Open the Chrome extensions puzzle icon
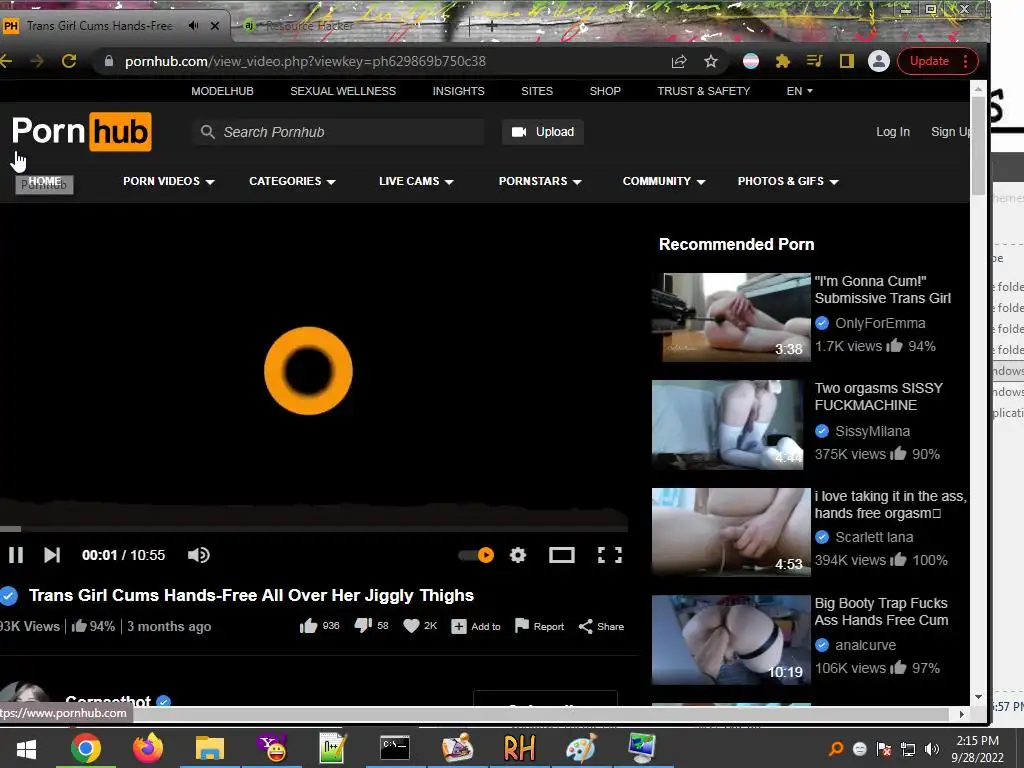The width and height of the screenshot is (1024, 768). [782, 61]
